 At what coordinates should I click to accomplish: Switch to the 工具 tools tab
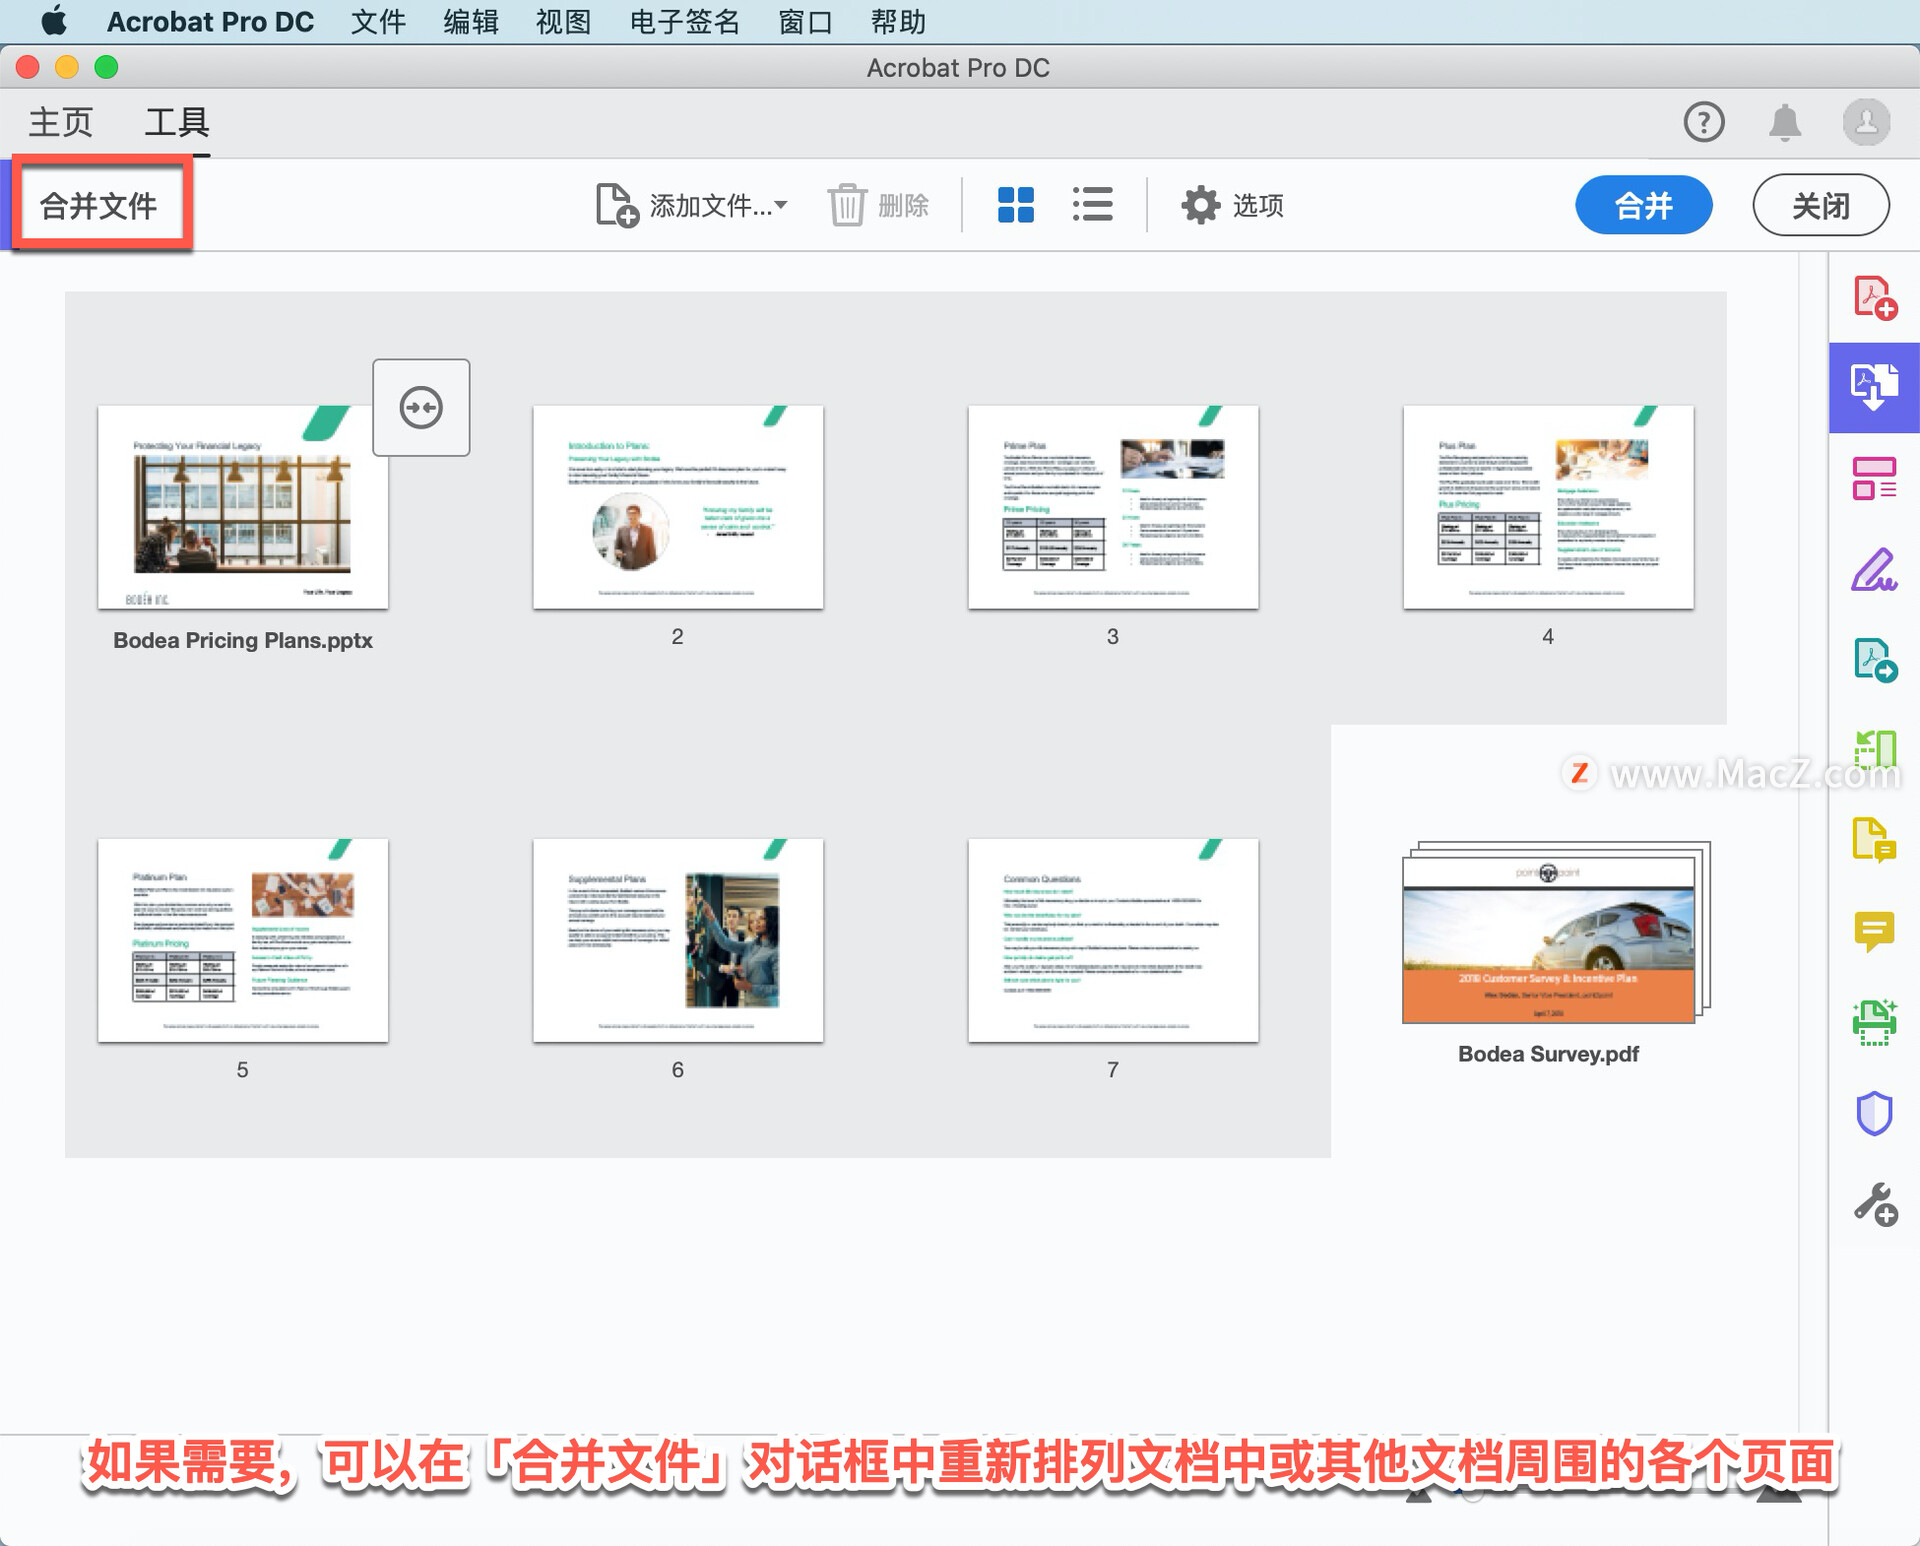177,122
